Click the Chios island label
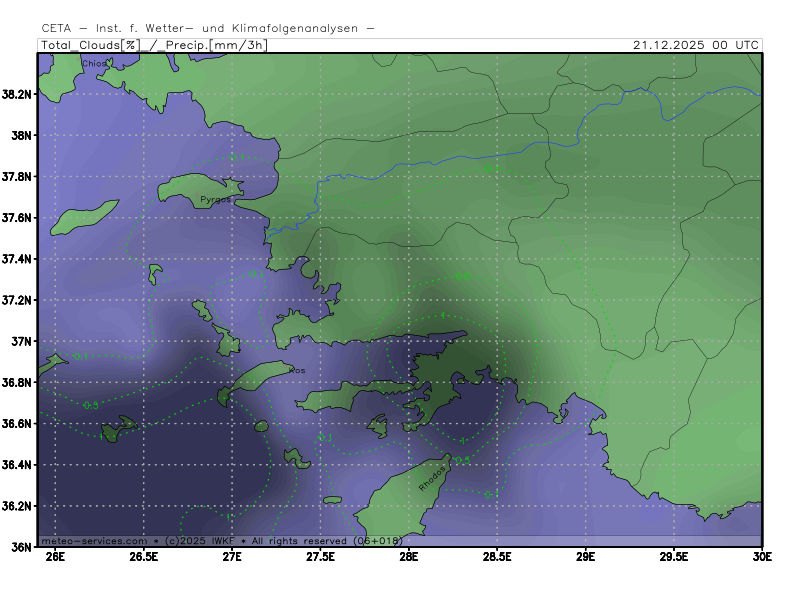This screenshot has width=800, height=600. [93, 63]
